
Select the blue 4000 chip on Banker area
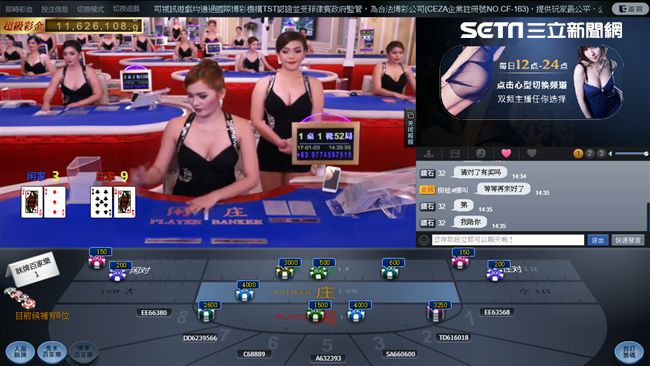245,291
